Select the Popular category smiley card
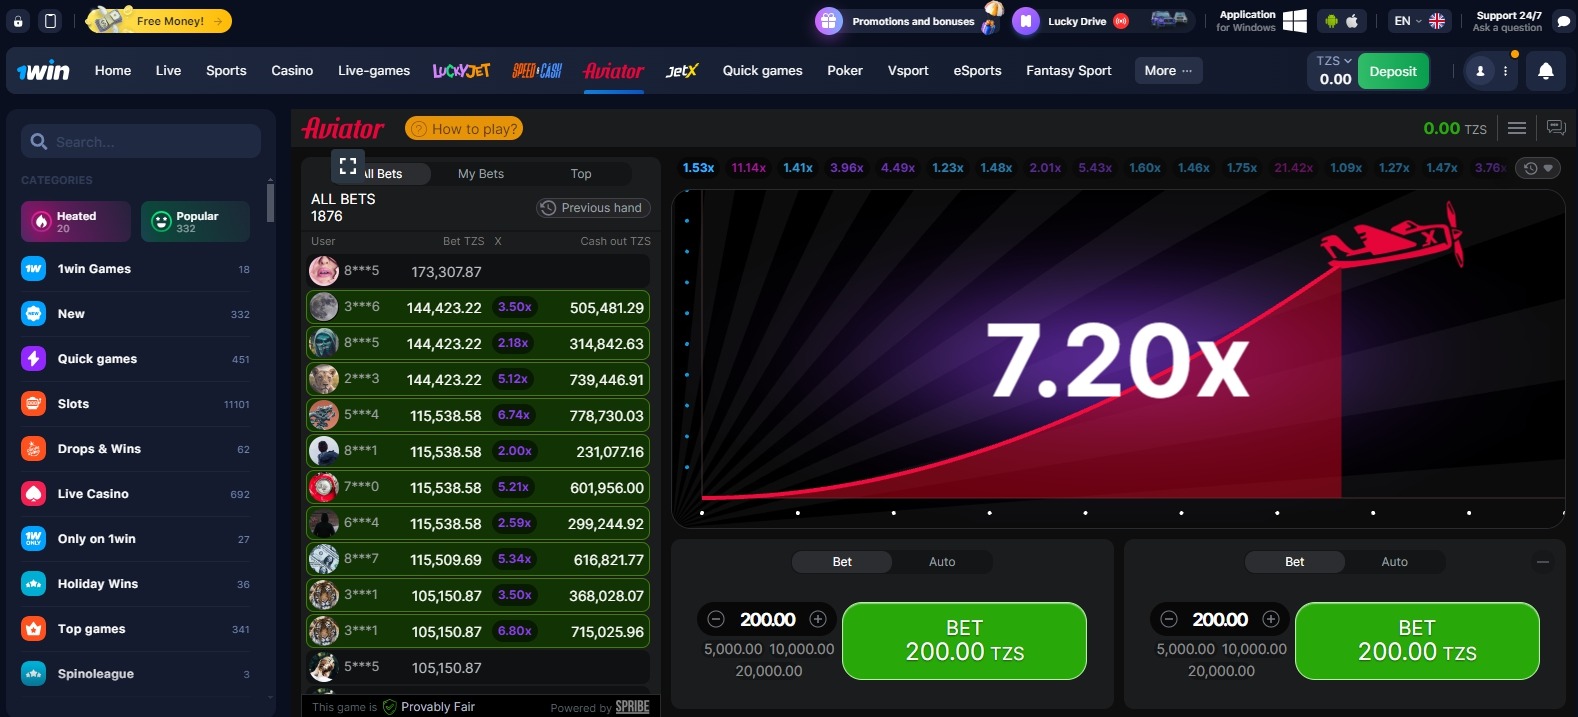Image resolution: width=1578 pixels, height=717 pixels. coord(195,221)
